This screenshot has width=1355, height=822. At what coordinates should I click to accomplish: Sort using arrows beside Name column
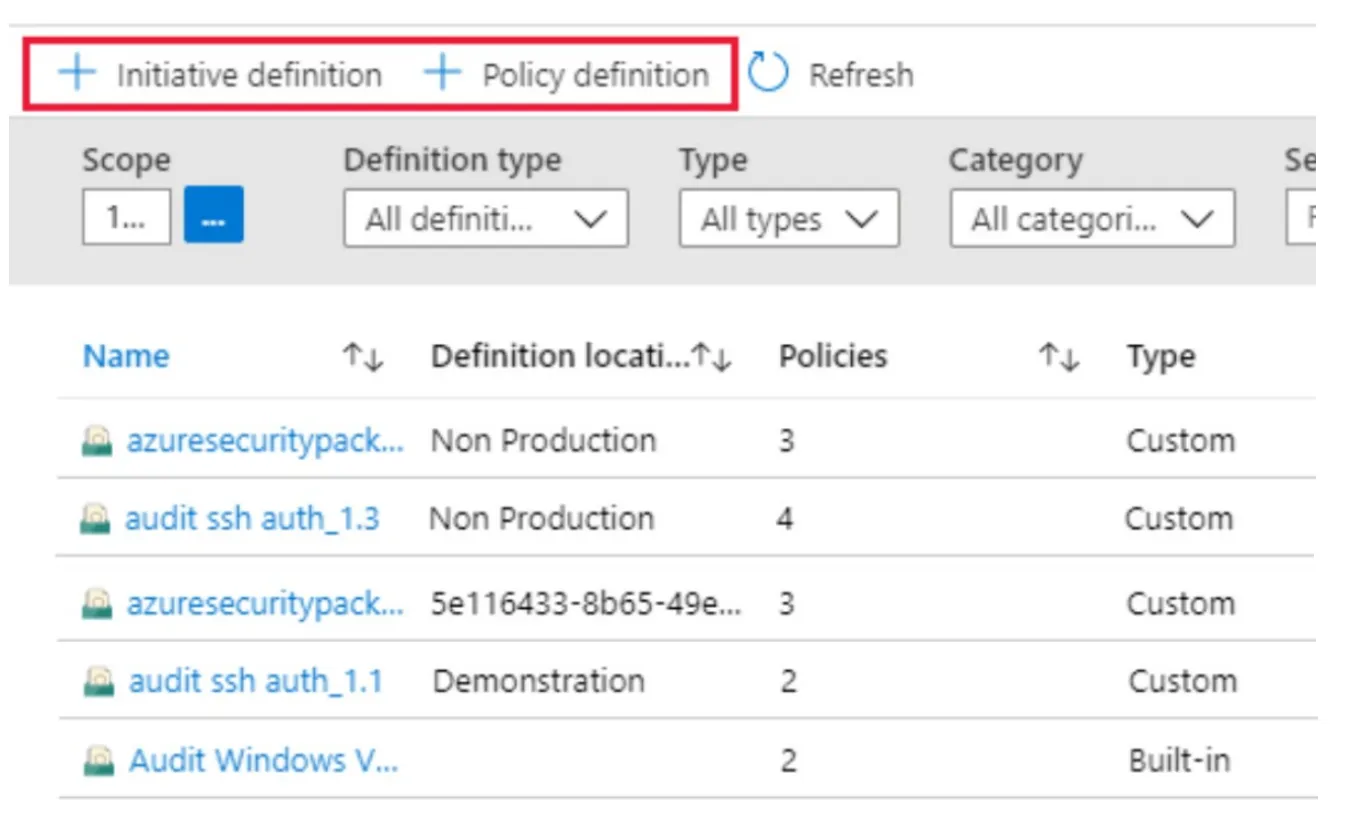[362, 357]
